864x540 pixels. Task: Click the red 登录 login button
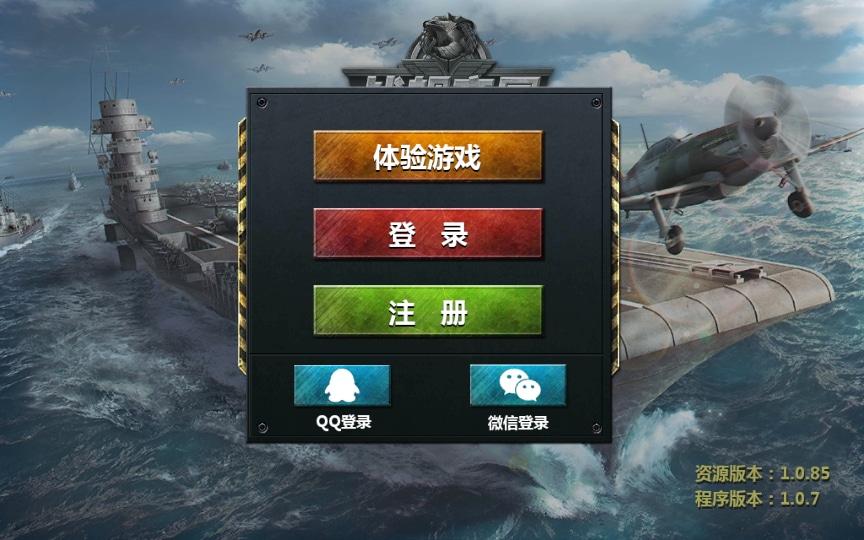(x=428, y=233)
